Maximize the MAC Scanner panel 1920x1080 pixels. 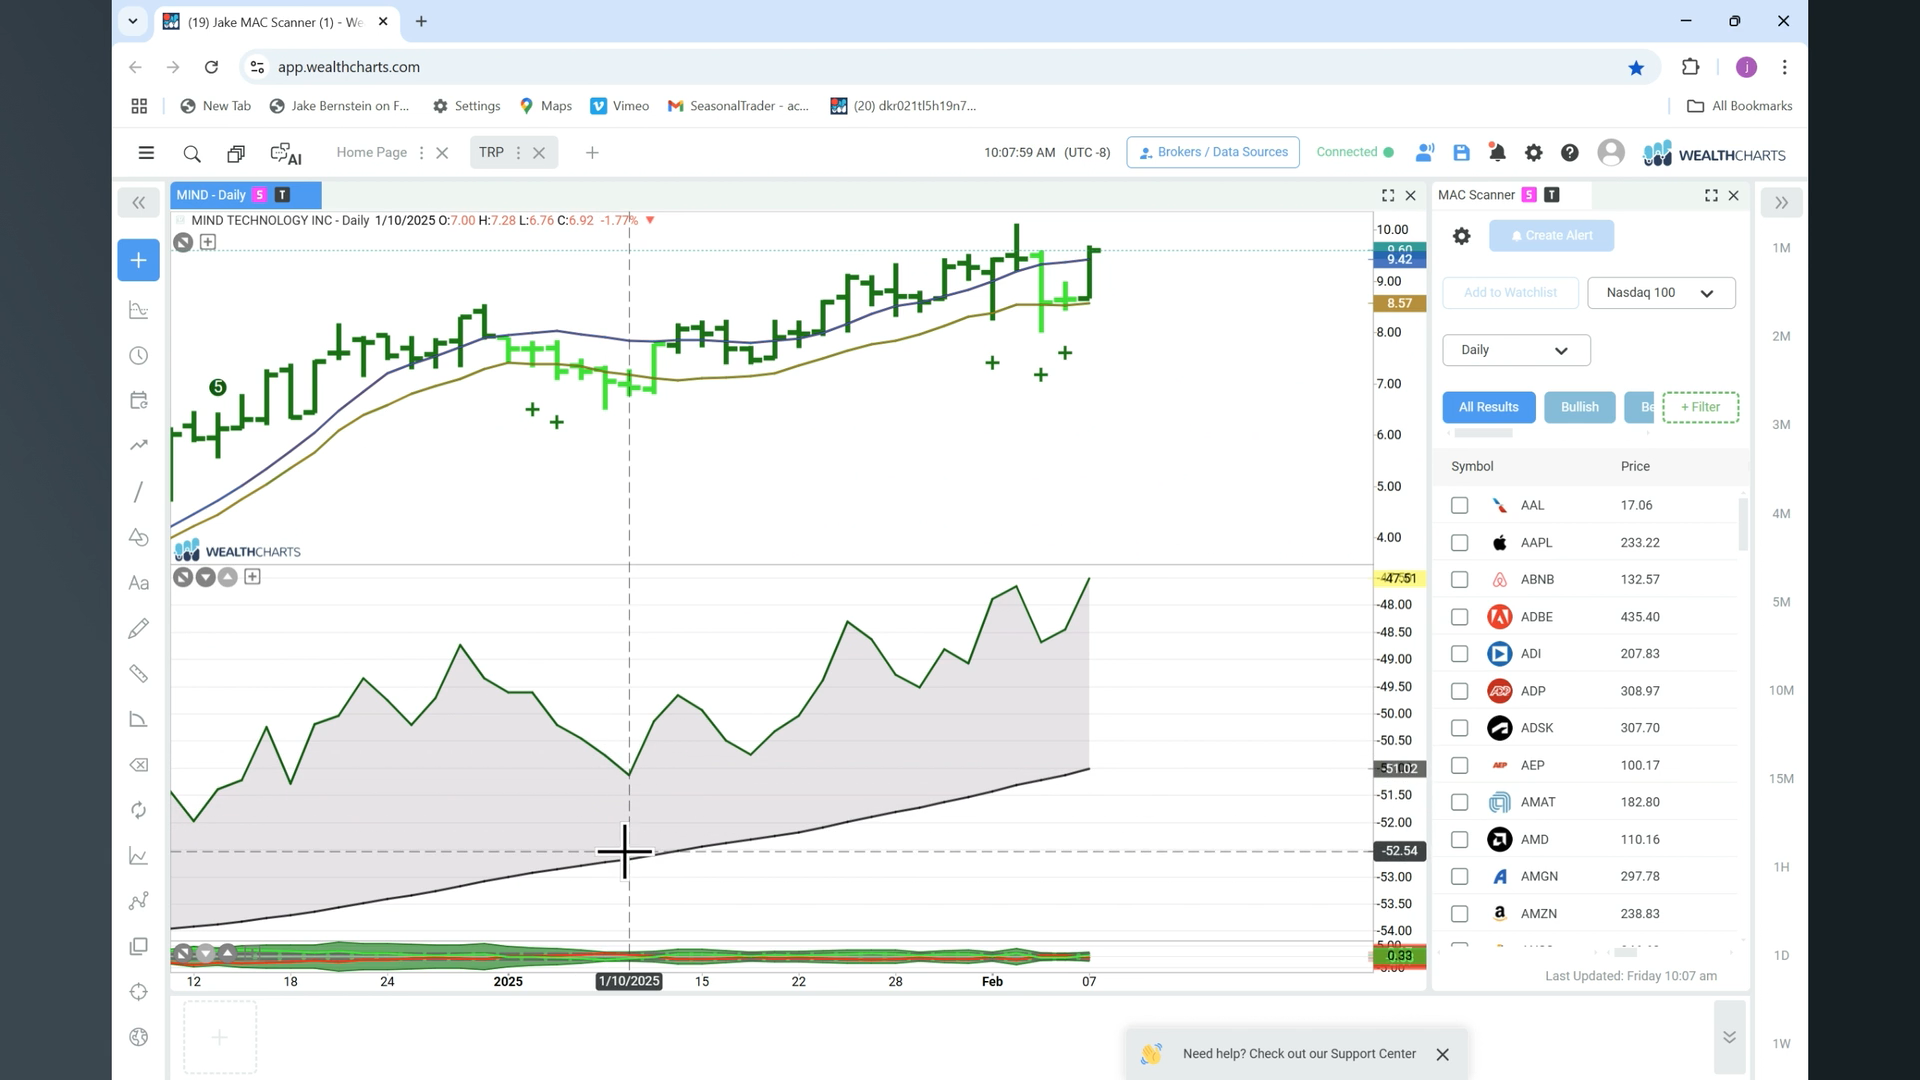(1711, 196)
